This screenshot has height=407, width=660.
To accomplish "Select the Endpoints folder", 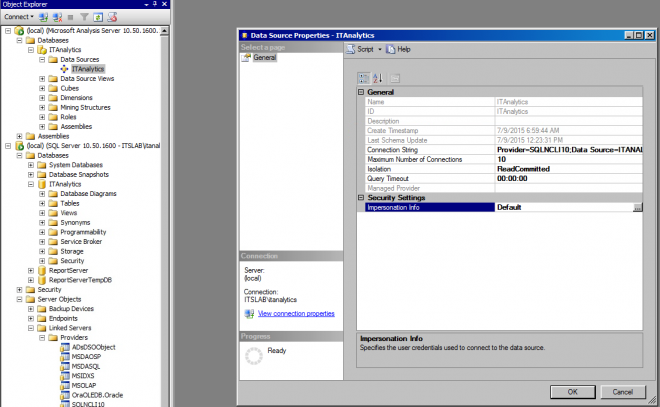I will [x=63, y=319].
